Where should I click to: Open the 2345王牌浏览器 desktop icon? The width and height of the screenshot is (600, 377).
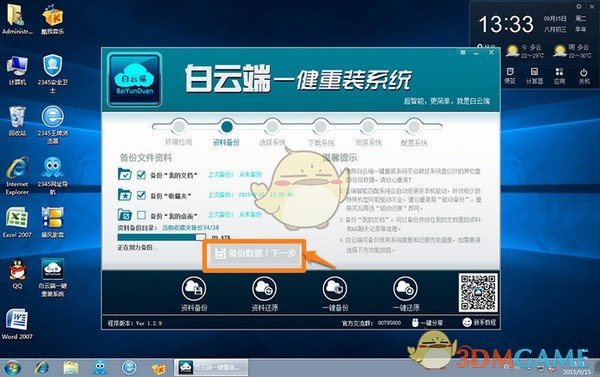coord(52,124)
